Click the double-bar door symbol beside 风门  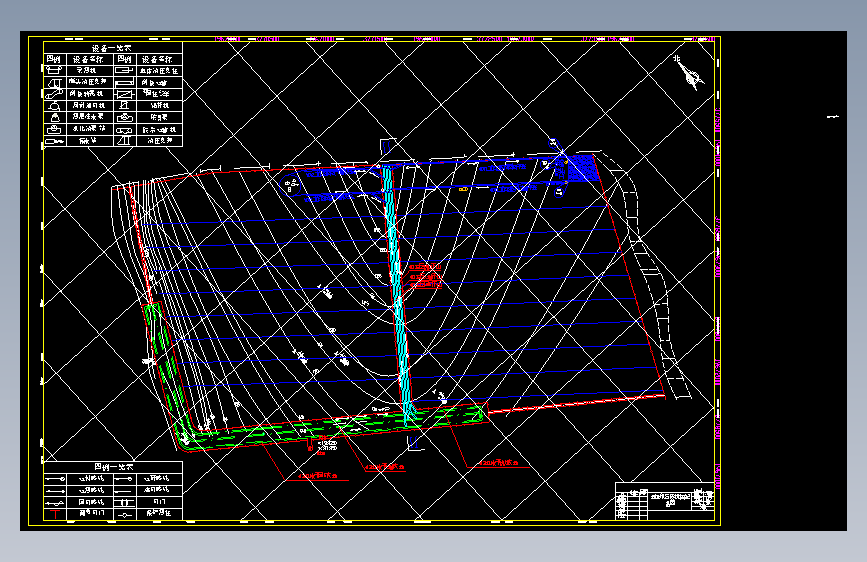tap(125, 502)
